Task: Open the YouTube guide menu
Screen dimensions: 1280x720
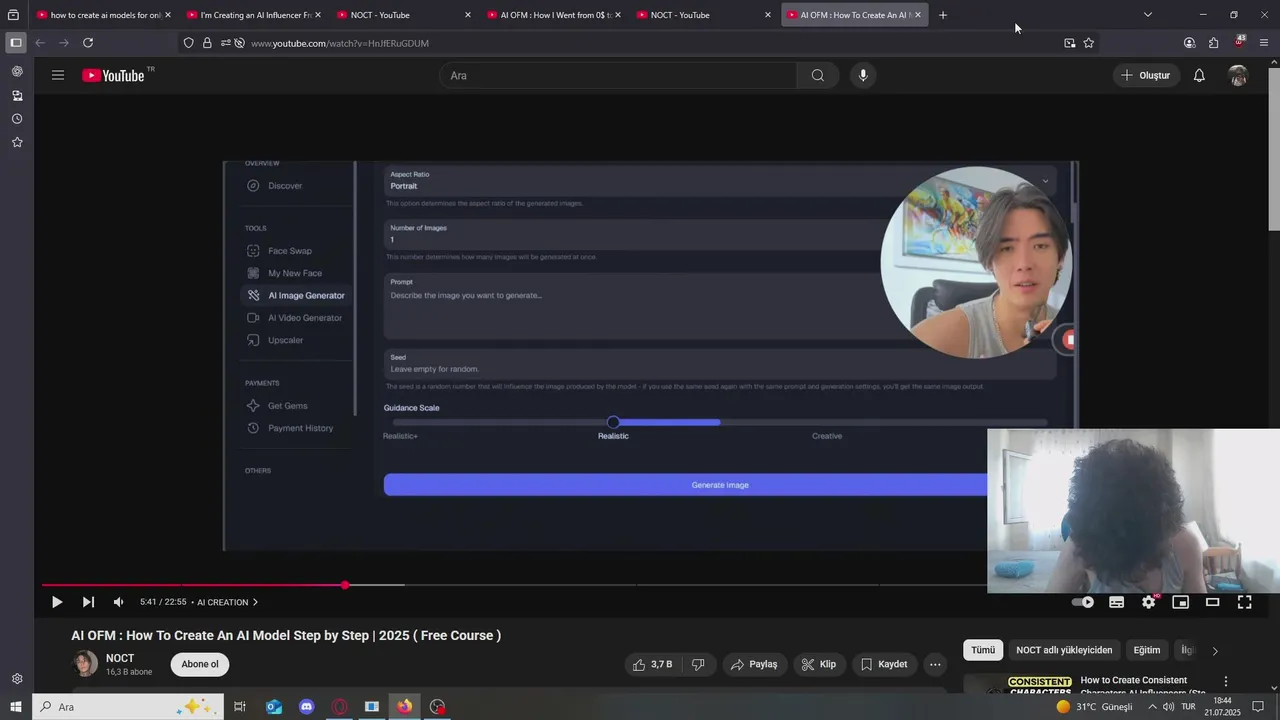Action: pos(58,75)
